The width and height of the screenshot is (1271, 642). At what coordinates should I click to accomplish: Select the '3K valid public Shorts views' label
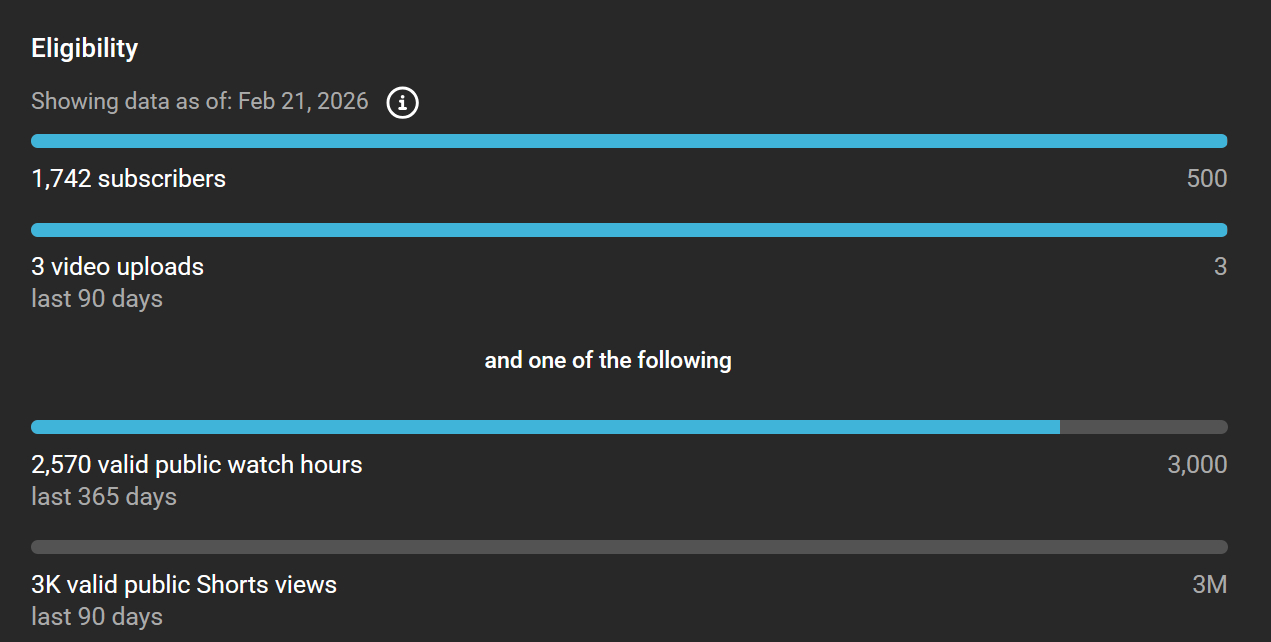click(184, 585)
